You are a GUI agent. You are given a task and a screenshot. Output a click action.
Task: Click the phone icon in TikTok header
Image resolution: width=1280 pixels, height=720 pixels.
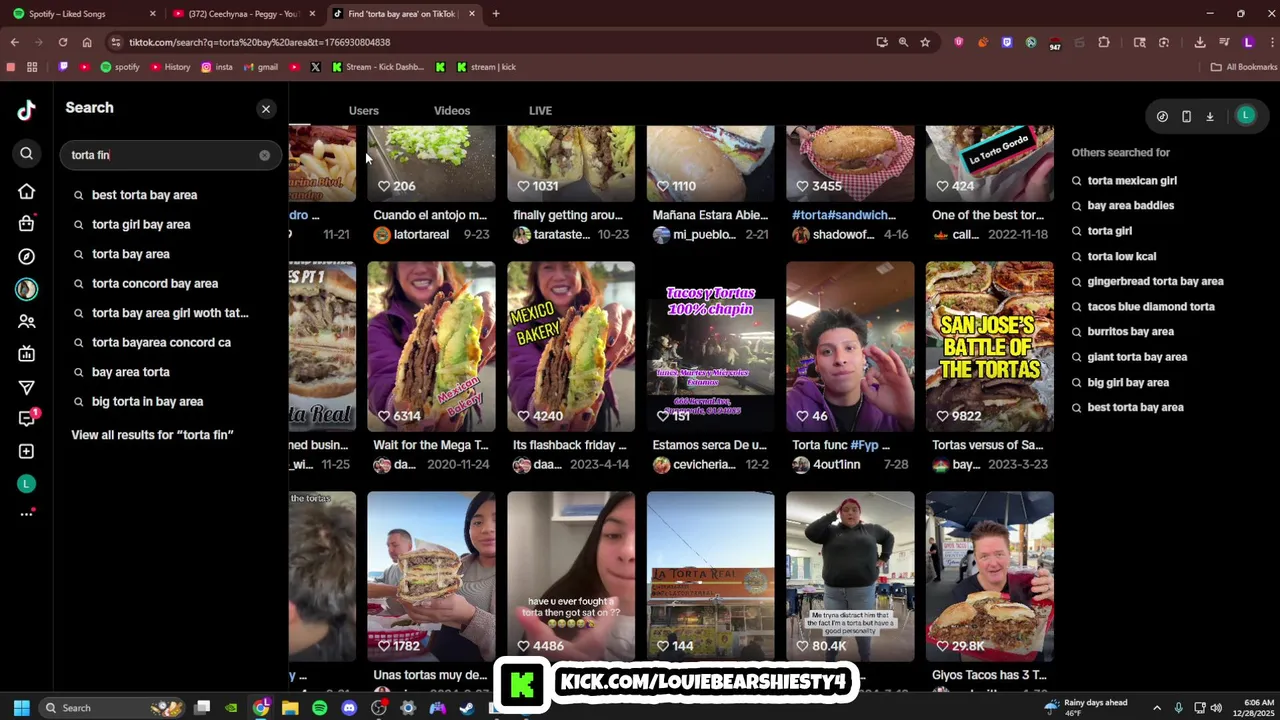(1186, 116)
